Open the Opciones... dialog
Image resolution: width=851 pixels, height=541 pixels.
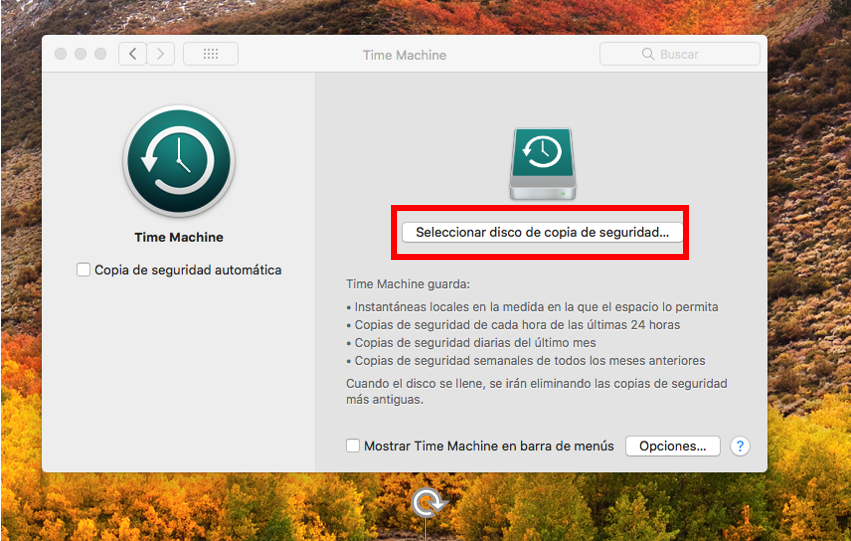(x=672, y=446)
